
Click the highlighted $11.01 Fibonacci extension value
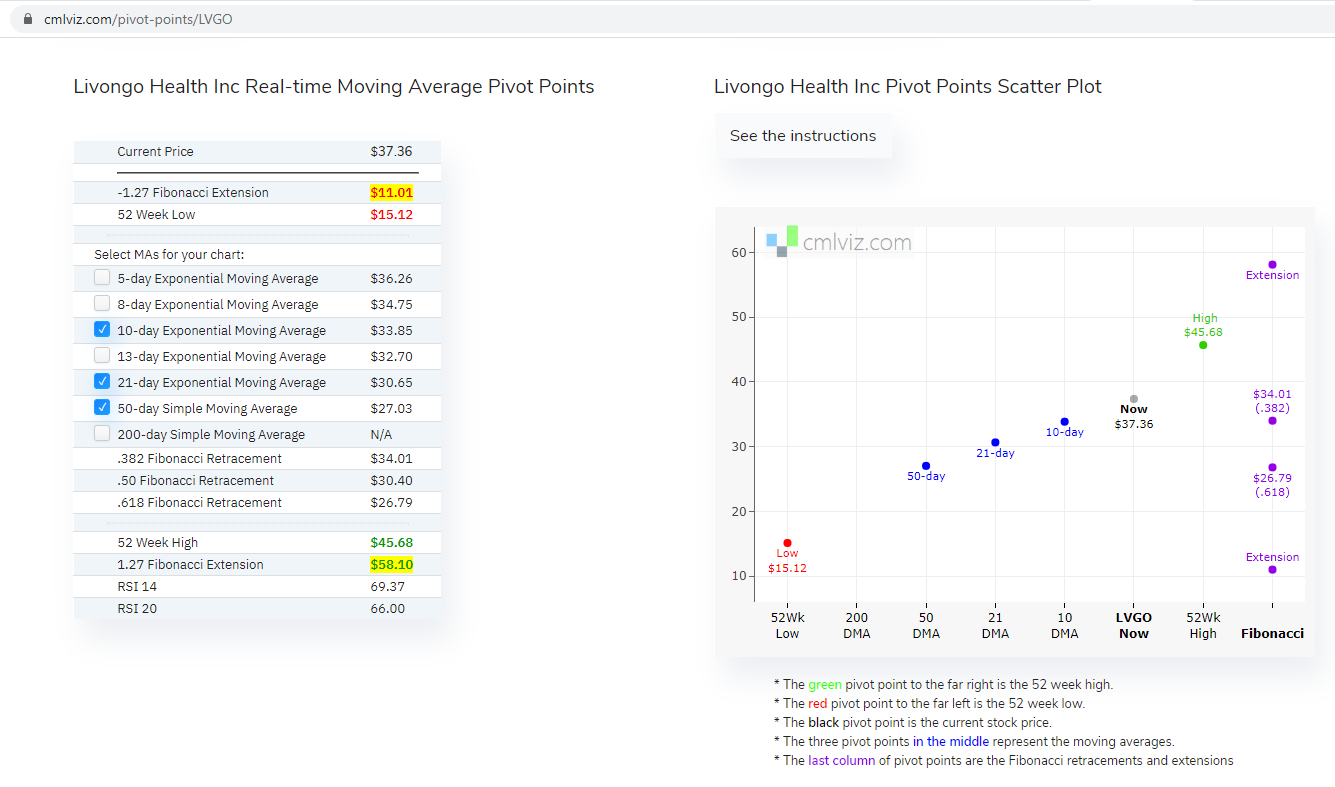pyautogui.click(x=391, y=193)
